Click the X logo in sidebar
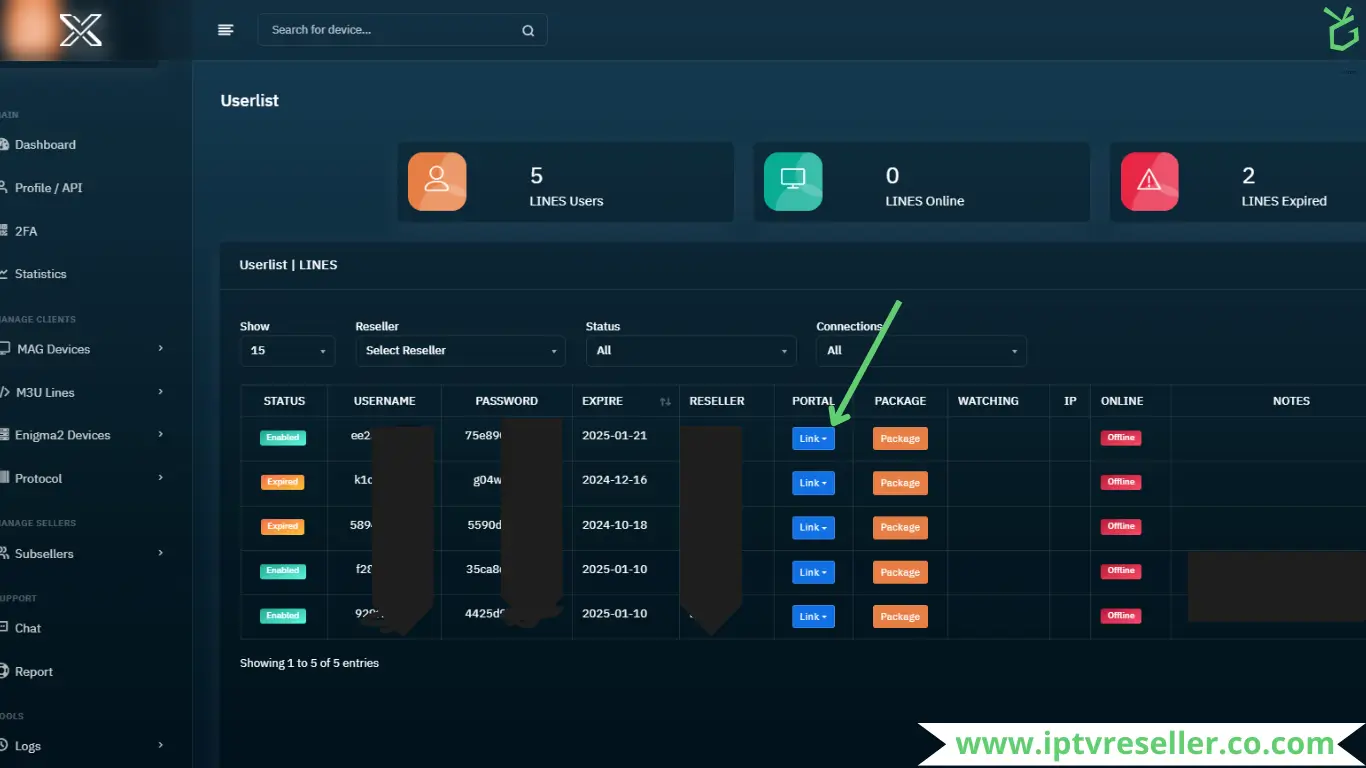The height and width of the screenshot is (768, 1366). pos(81,30)
